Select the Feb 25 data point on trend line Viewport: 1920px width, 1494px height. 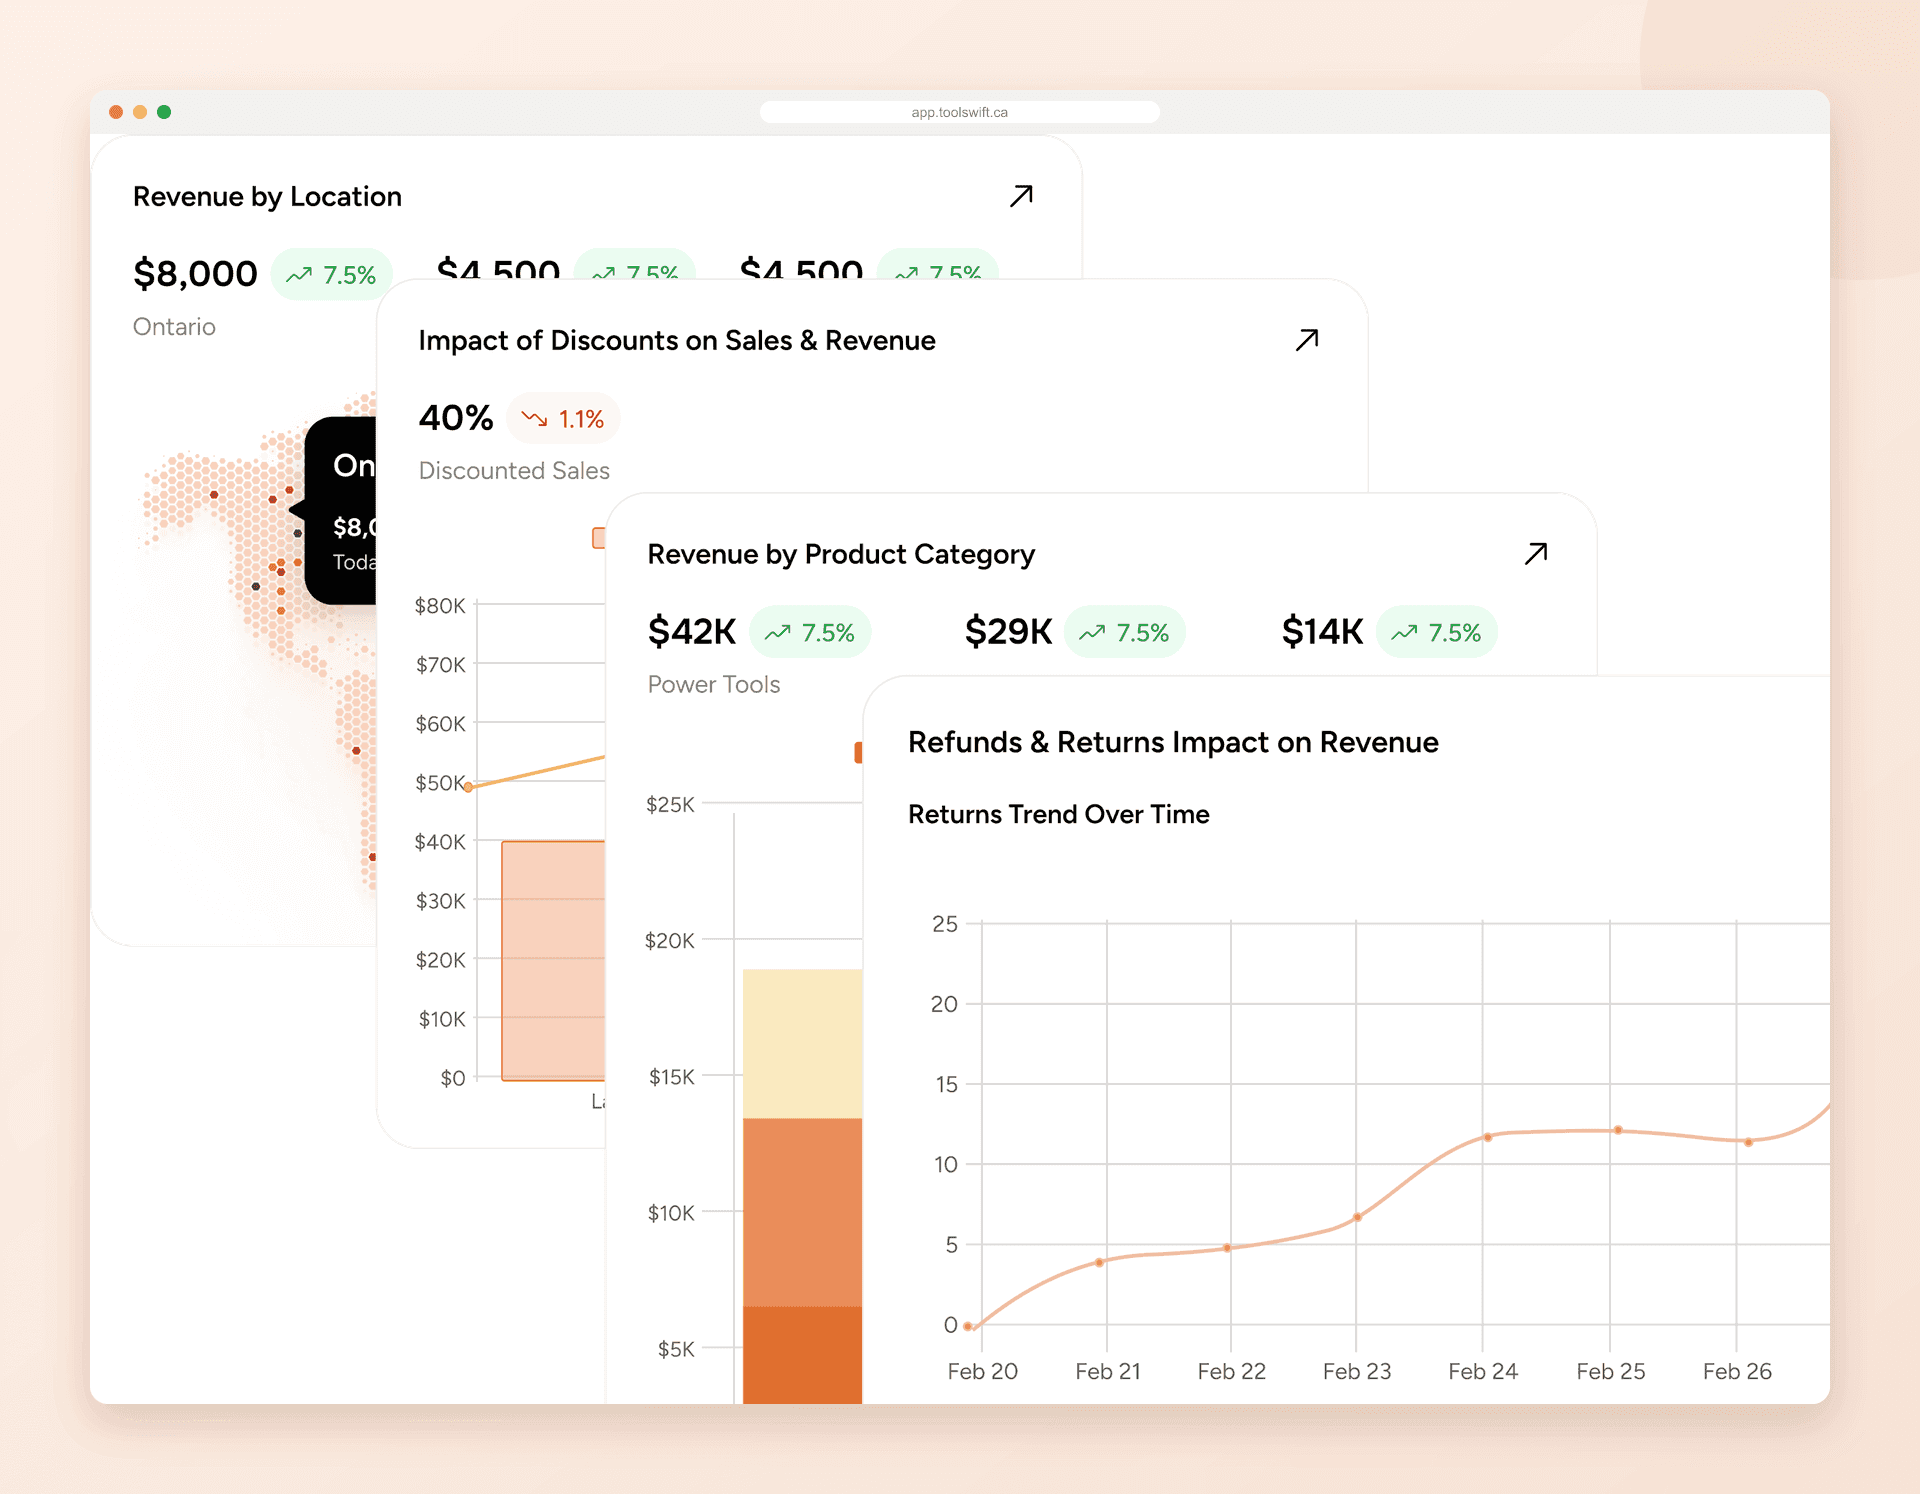point(1618,1130)
